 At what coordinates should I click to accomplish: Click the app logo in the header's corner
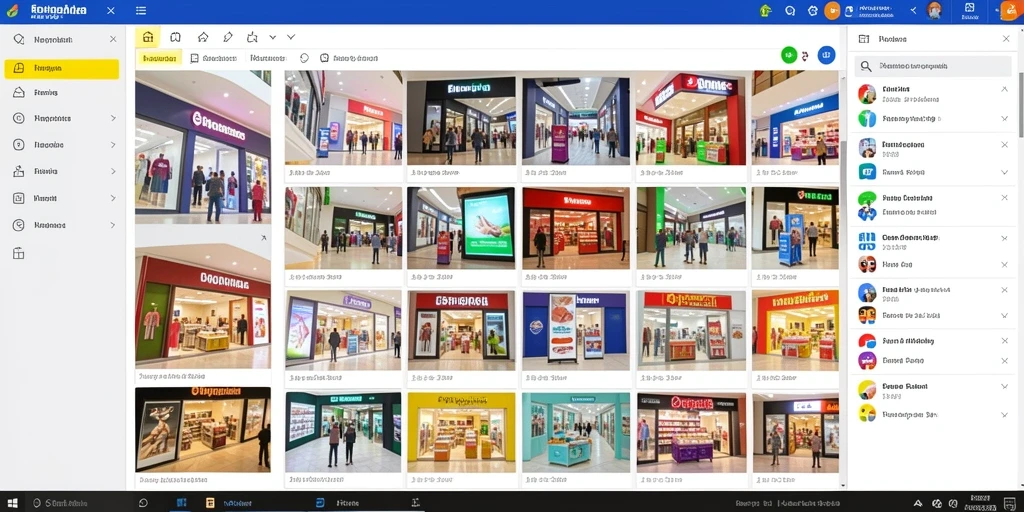click(x=12, y=11)
